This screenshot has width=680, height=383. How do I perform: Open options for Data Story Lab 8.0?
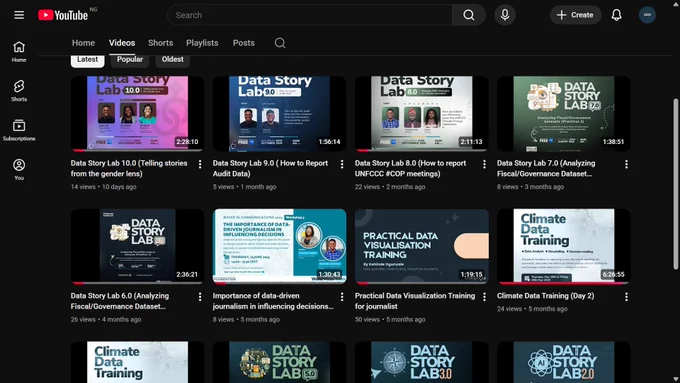[484, 164]
